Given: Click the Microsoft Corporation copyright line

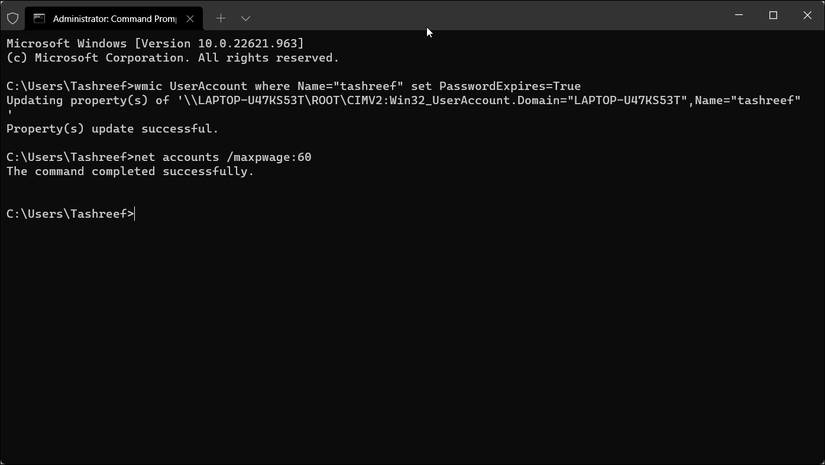Looking at the screenshot, I should coord(172,58).
